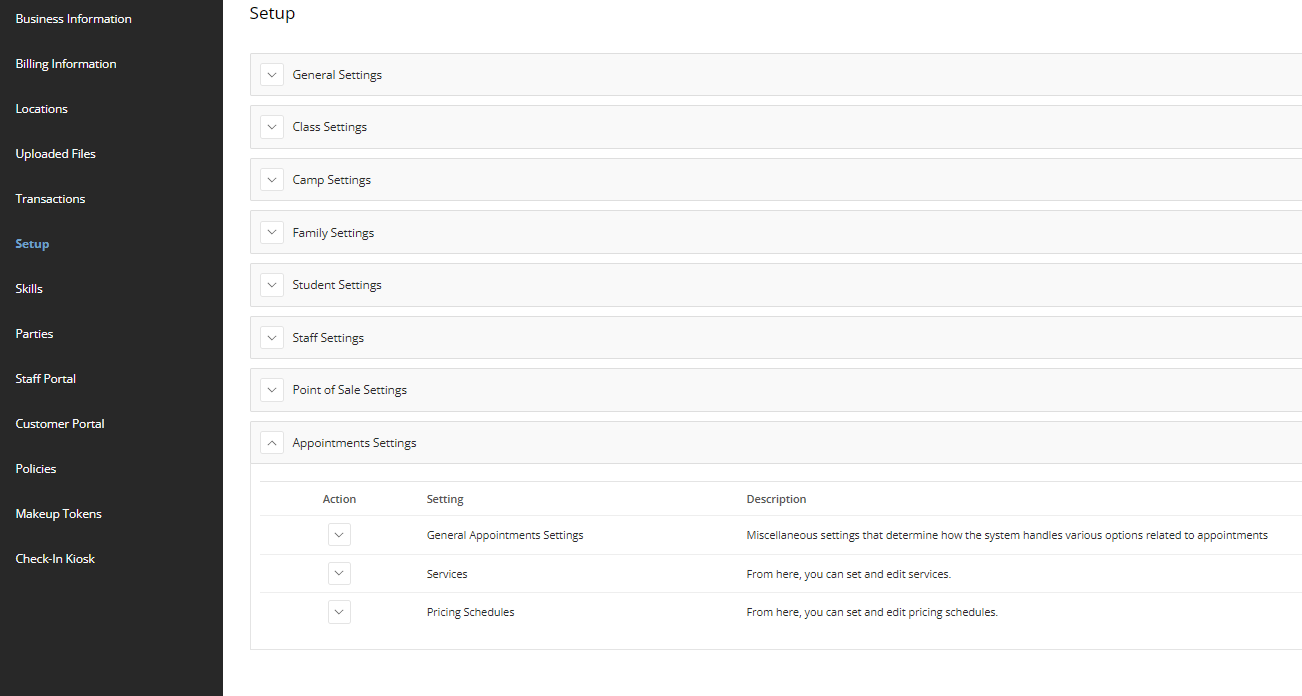Image resolution: width=1302 pixels, height=696 pixels.
Task: Expand the Staff Settings section chevron
Action: 272,338
